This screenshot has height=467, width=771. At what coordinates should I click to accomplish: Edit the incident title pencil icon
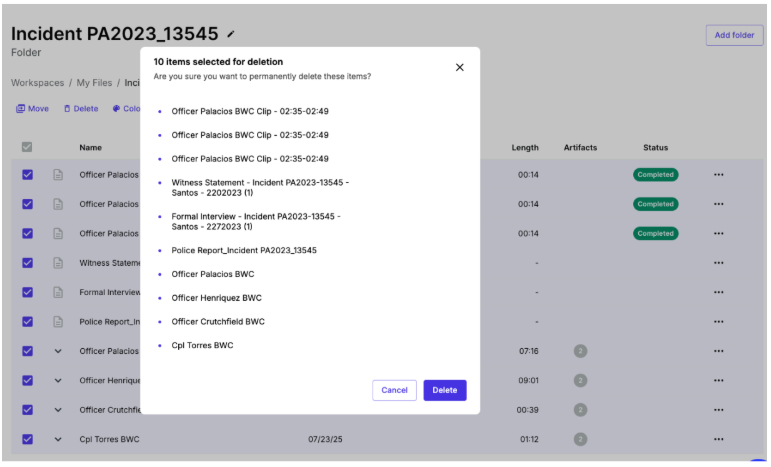click(x=231, y=34)
